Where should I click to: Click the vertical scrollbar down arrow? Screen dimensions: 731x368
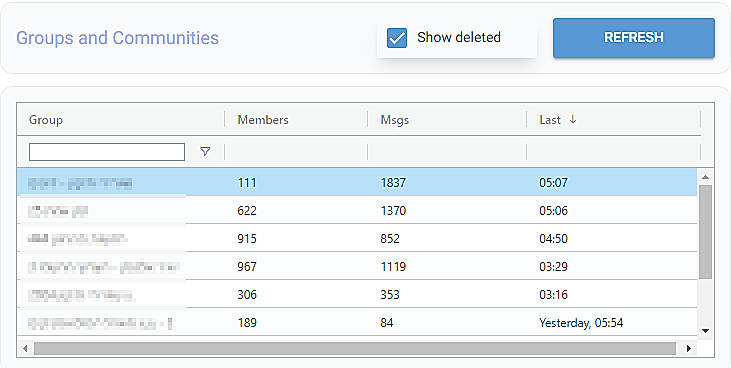click(x=705, y=331)
